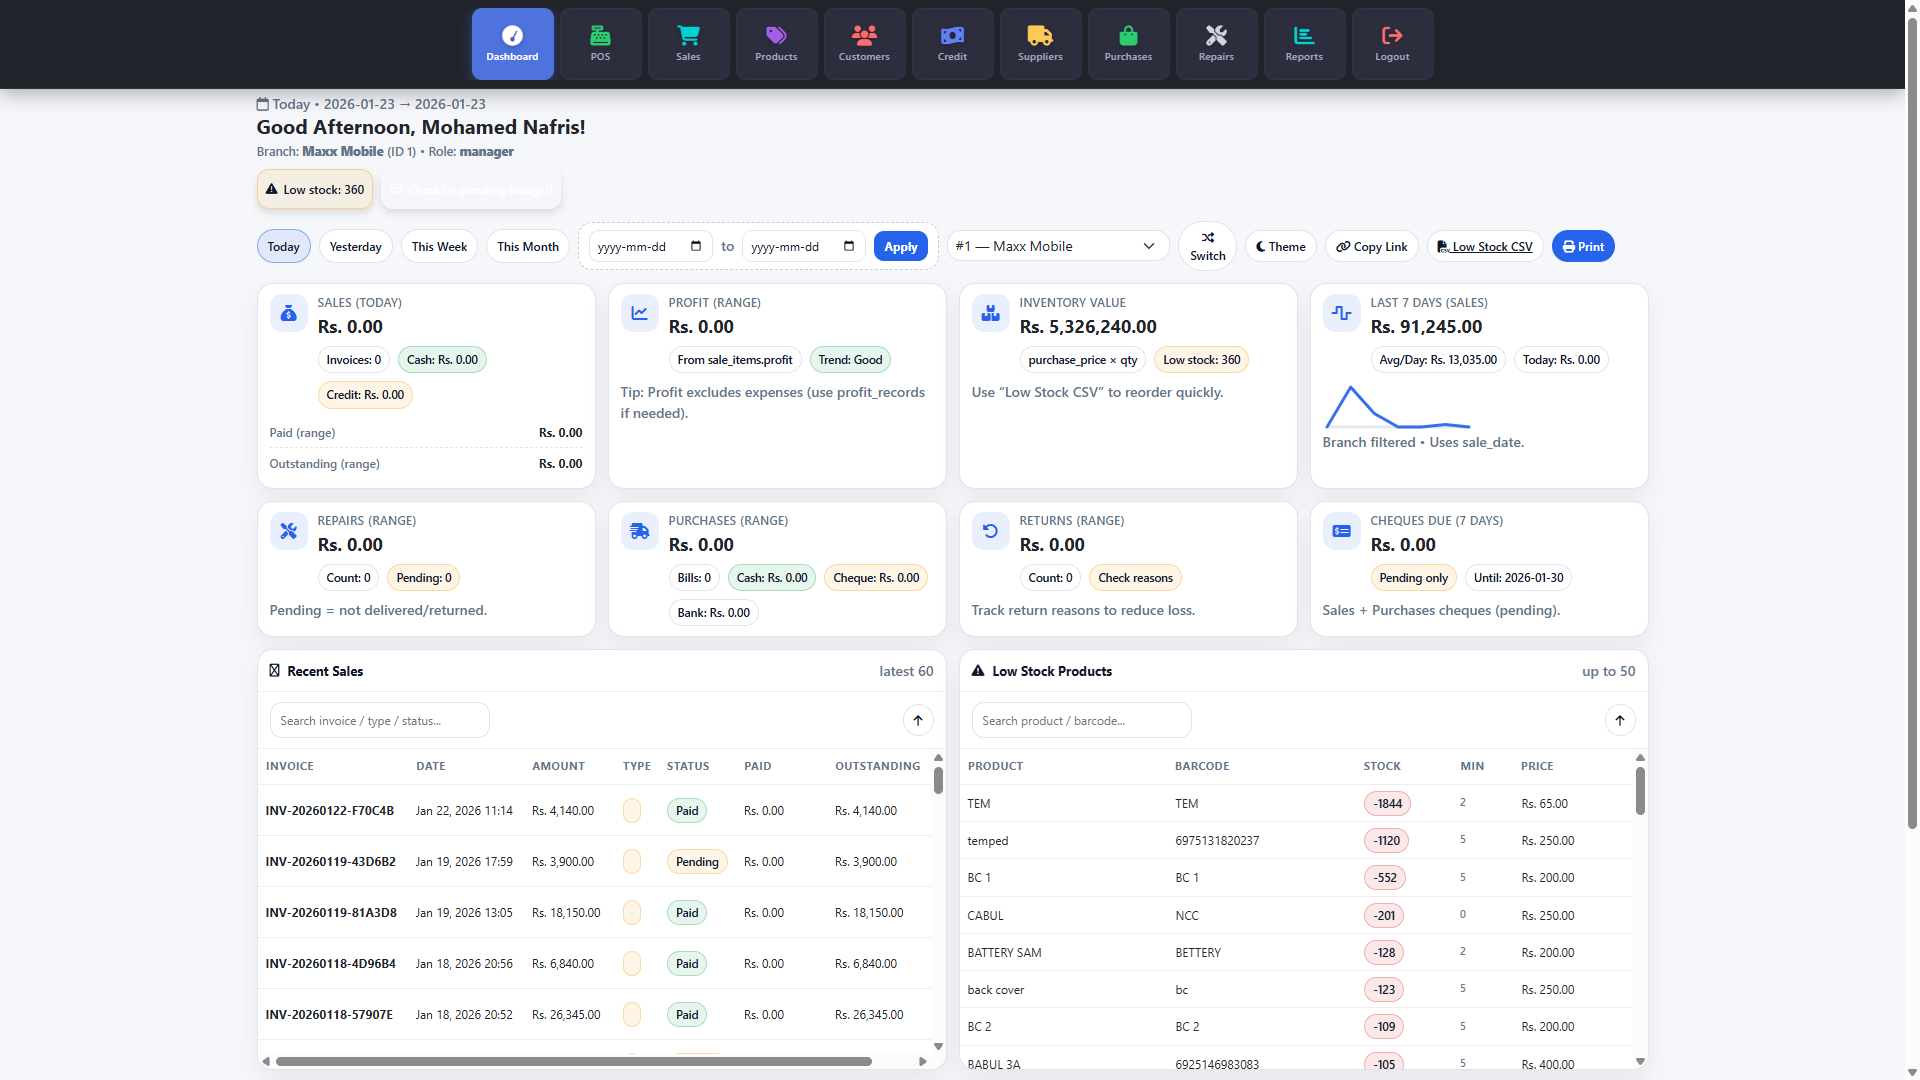Select the This Week range filter
The height and width of the screenshot is (1080, 1920).
[x=439, y=247]
